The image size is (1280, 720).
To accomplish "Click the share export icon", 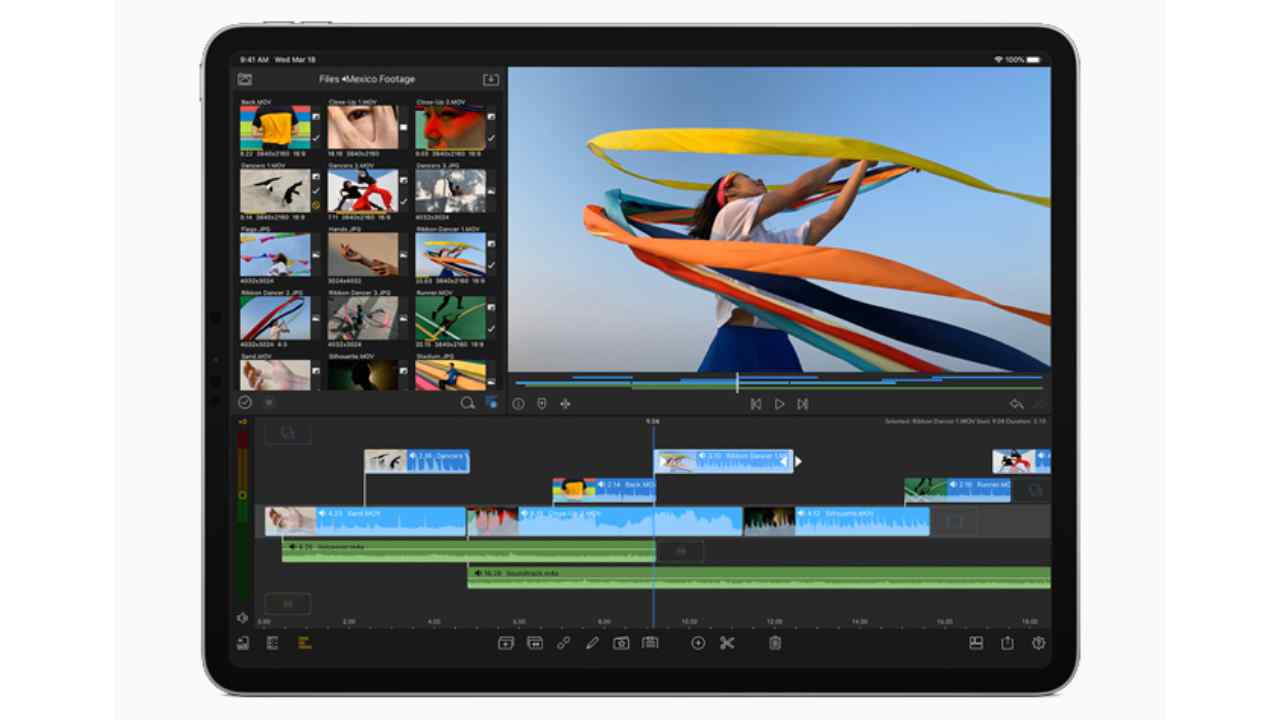I will point(1008,643).
